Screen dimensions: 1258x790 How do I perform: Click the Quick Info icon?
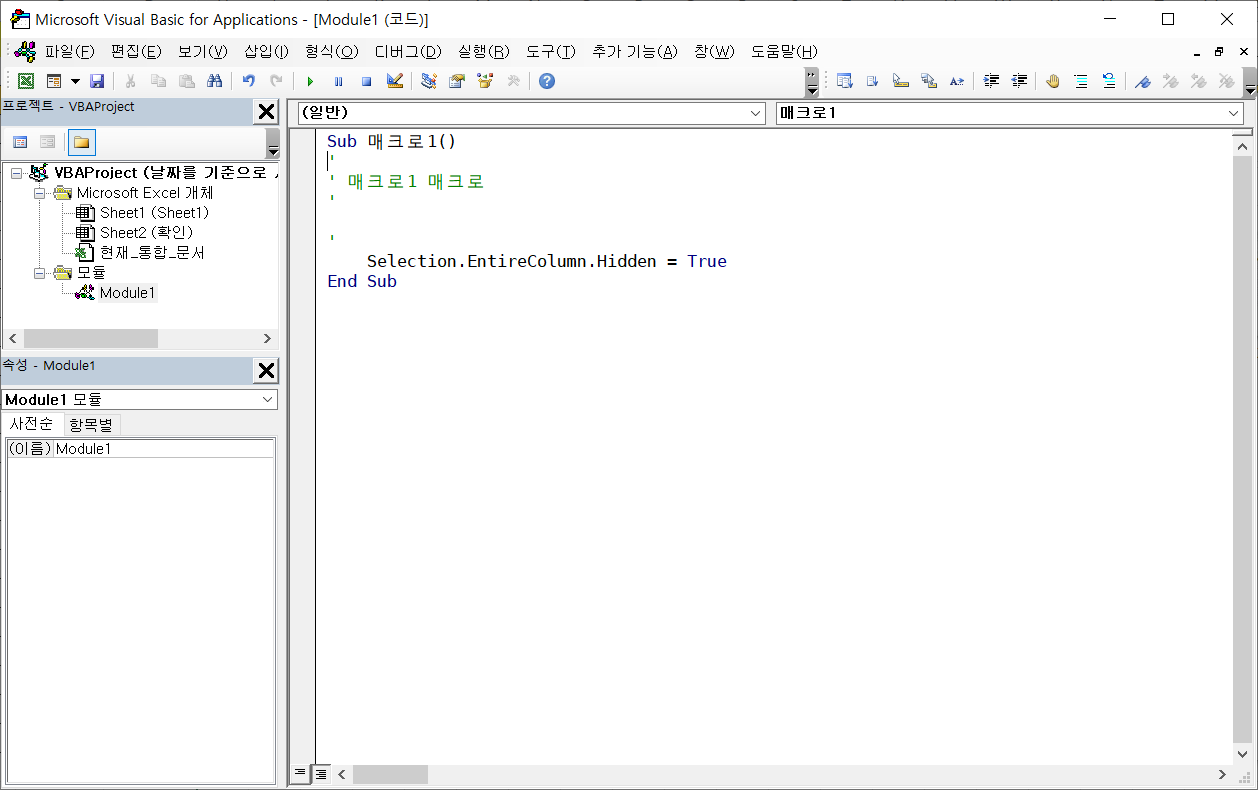coord(900,81)
